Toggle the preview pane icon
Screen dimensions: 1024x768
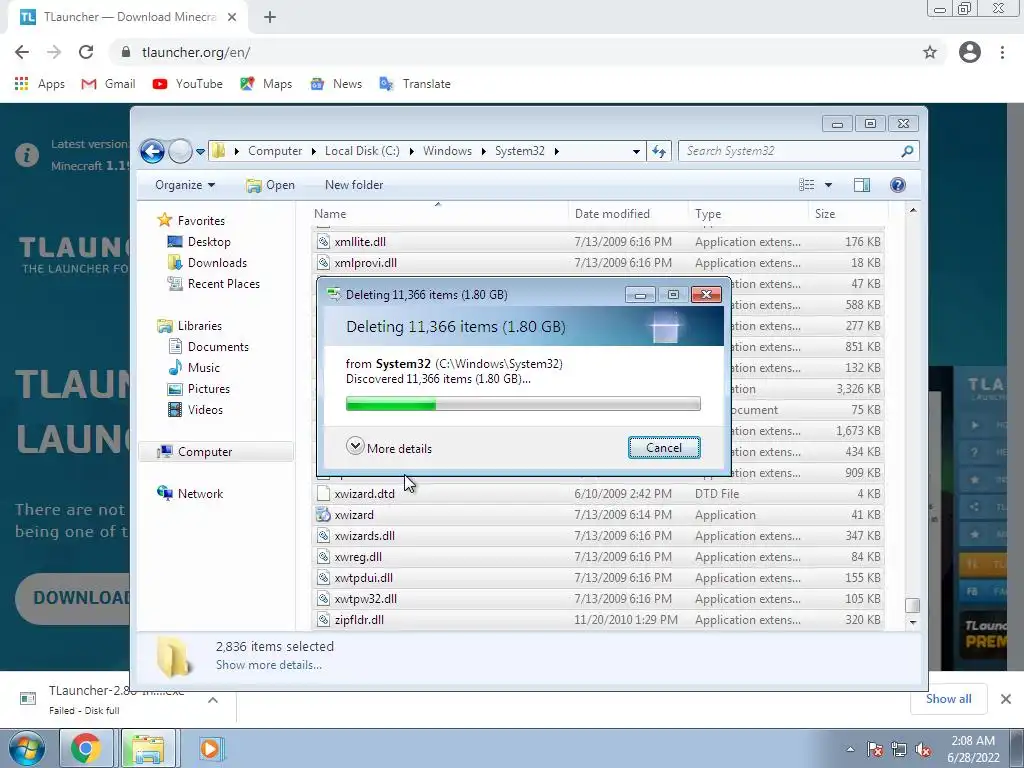pos(861,185)
